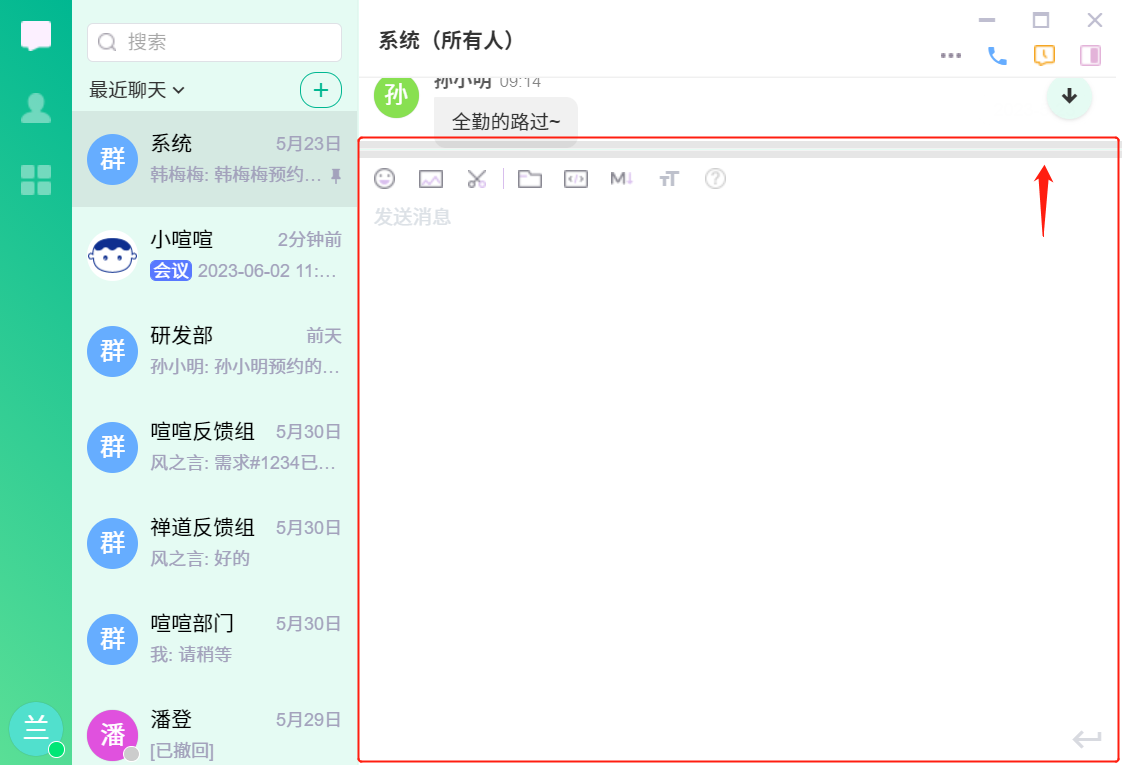
Task: Click the emoji picker icon
Action: click(x=384, y=179)
